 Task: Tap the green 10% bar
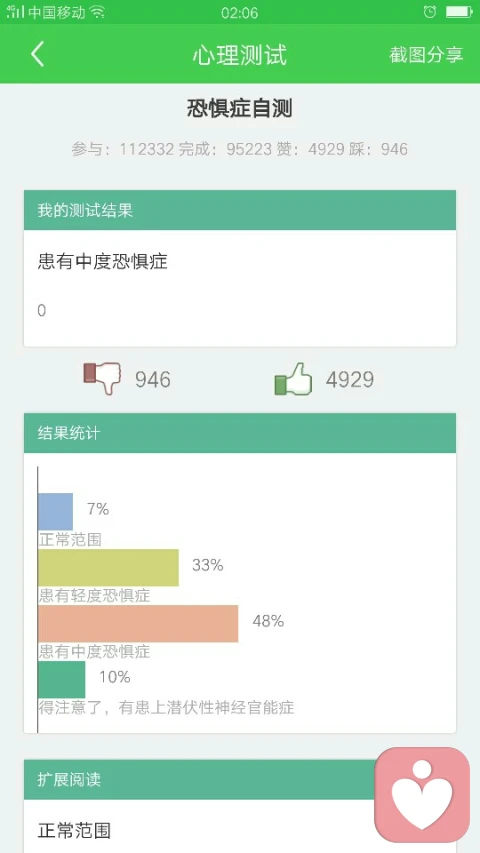pyautogui.click(x=61, y=679)
